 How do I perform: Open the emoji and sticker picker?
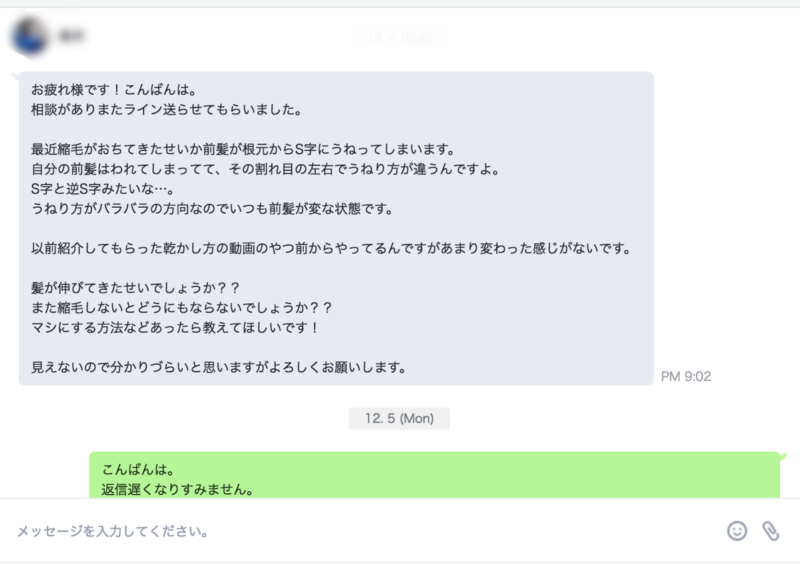[737, 531]
